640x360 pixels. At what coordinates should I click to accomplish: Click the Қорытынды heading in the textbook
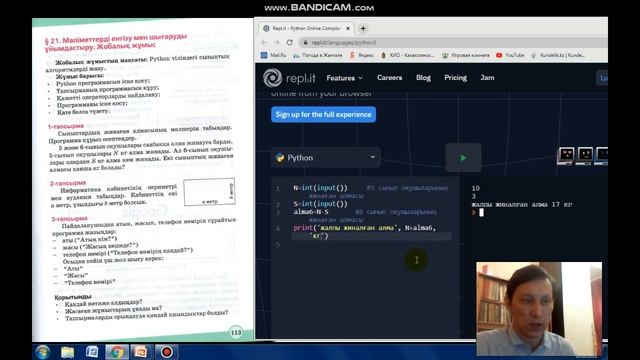click(73, 297)
